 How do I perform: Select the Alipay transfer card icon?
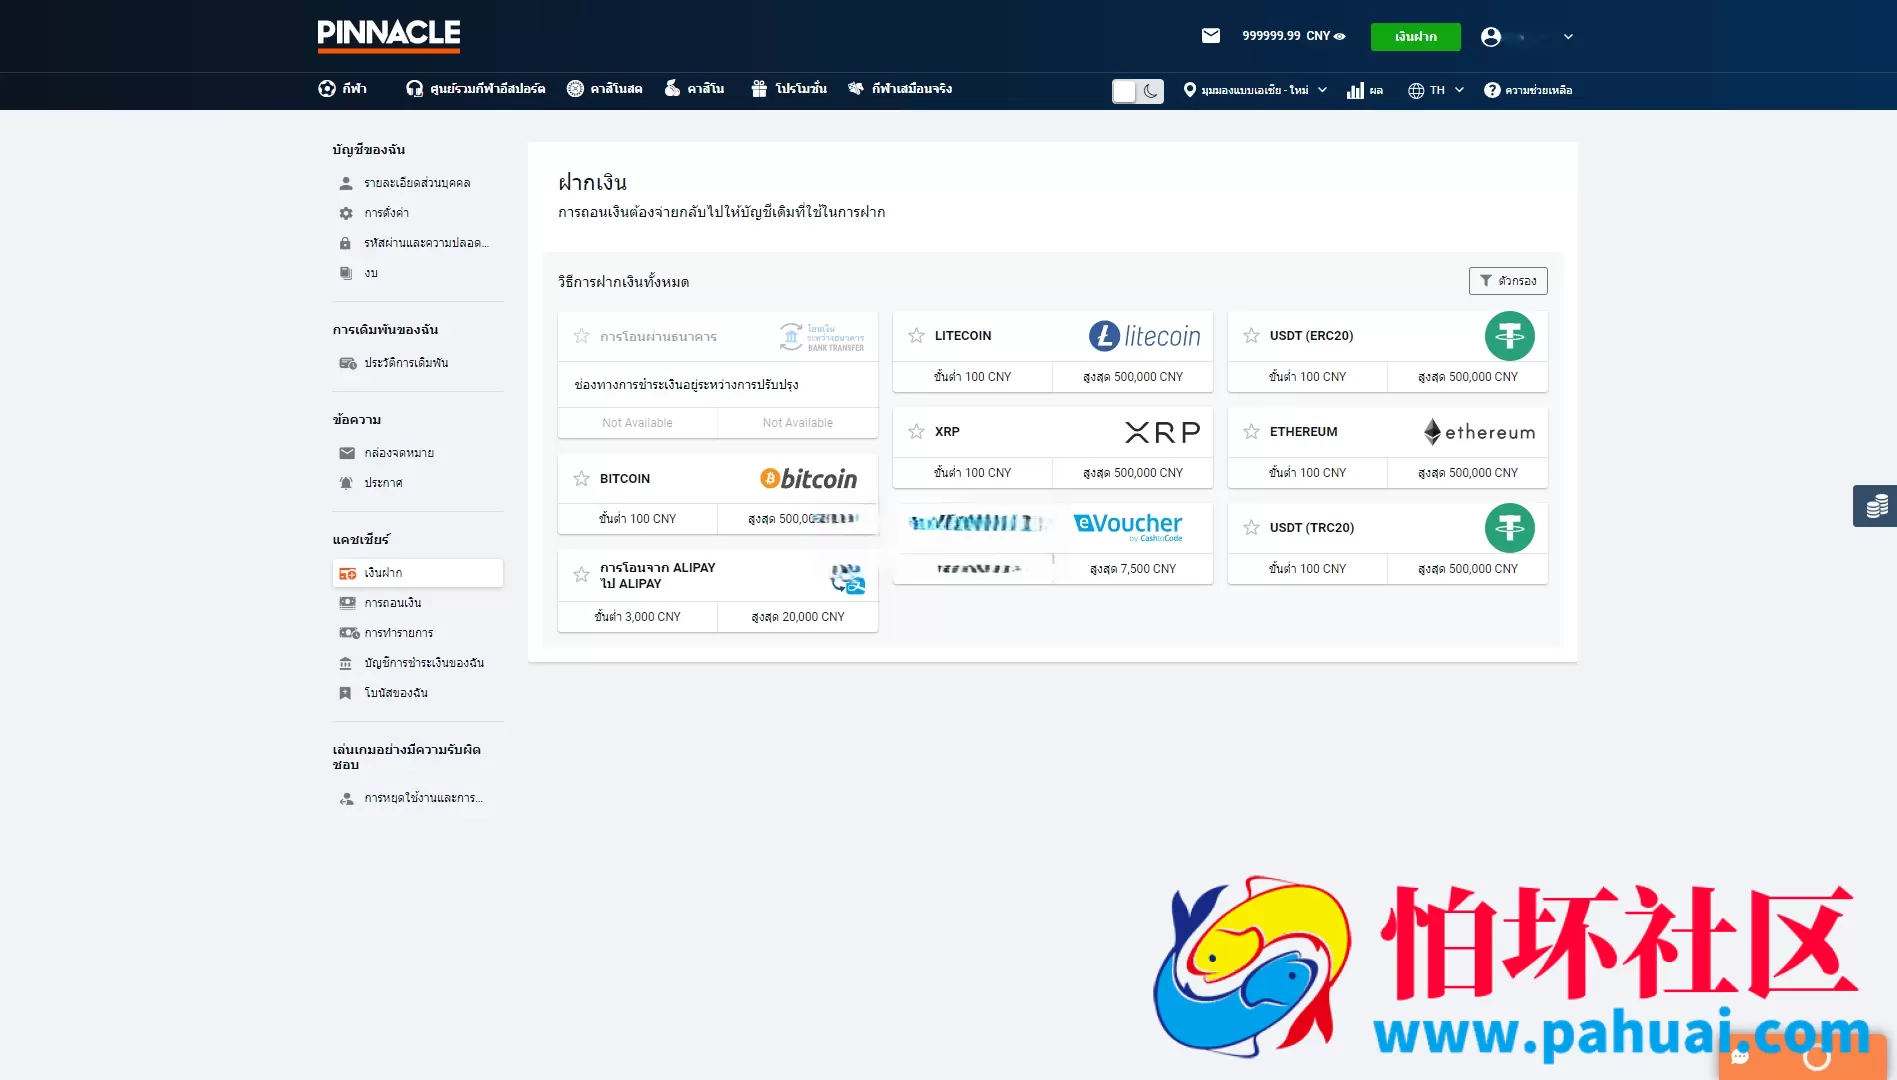pos(847,578)
